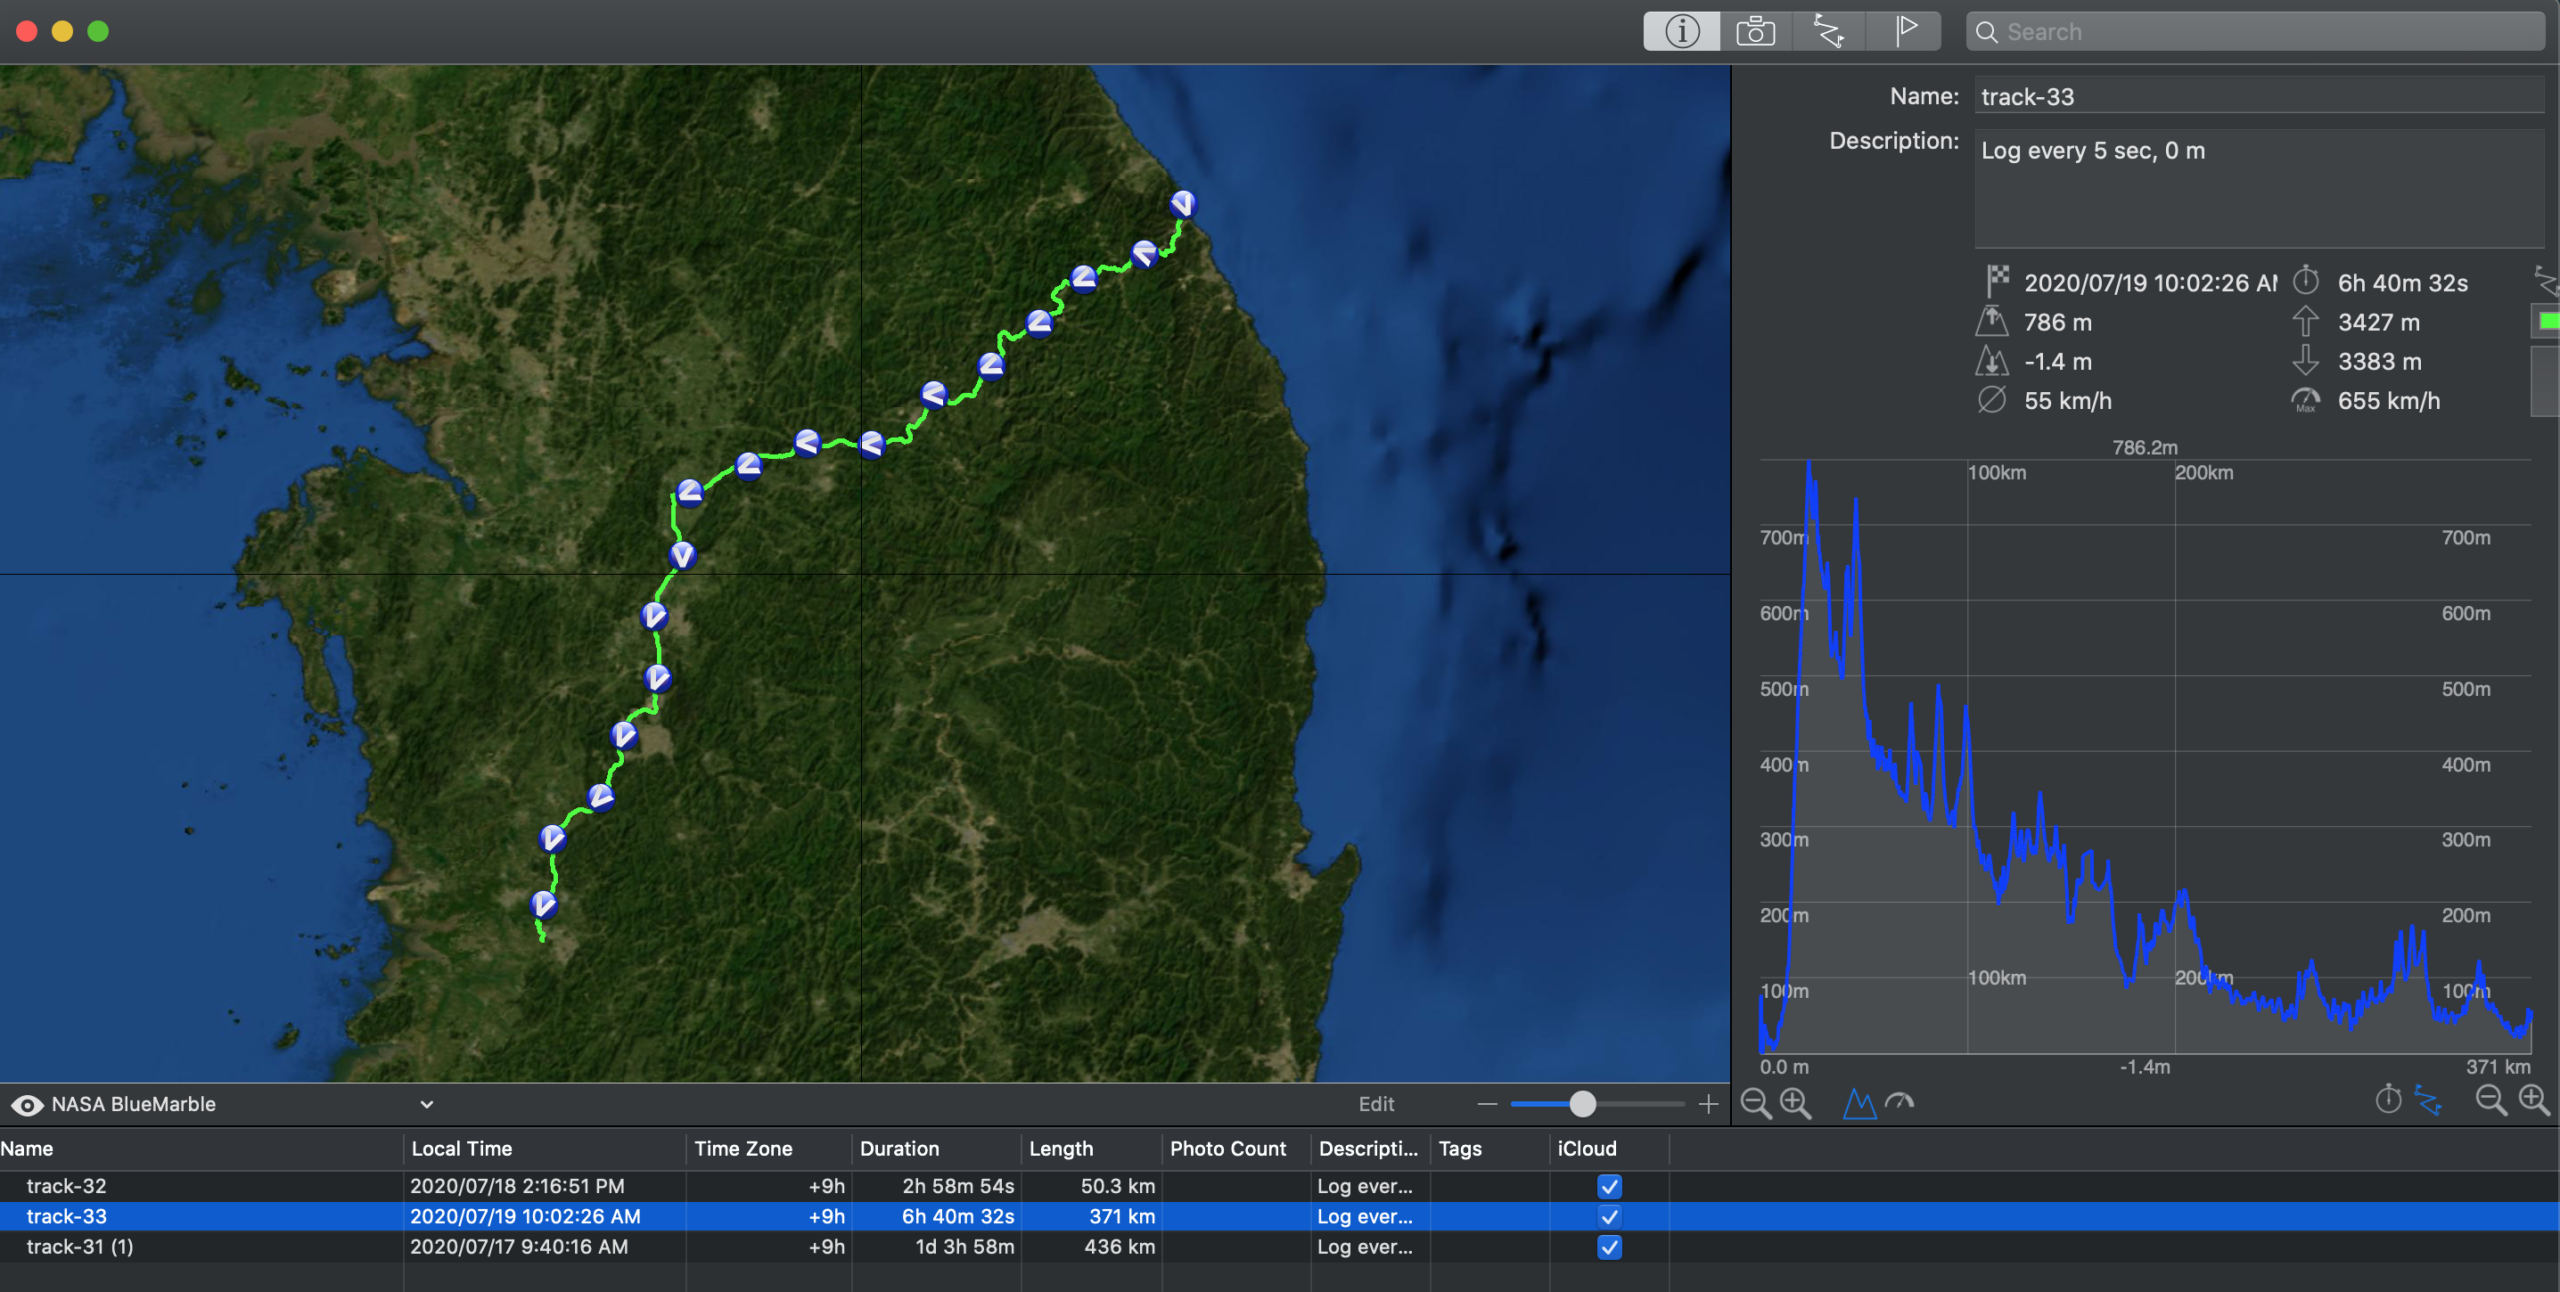Viewport: 2560px width, 1292px height.
Task: Sort by Description column header
Action: click(1370, 1149)
